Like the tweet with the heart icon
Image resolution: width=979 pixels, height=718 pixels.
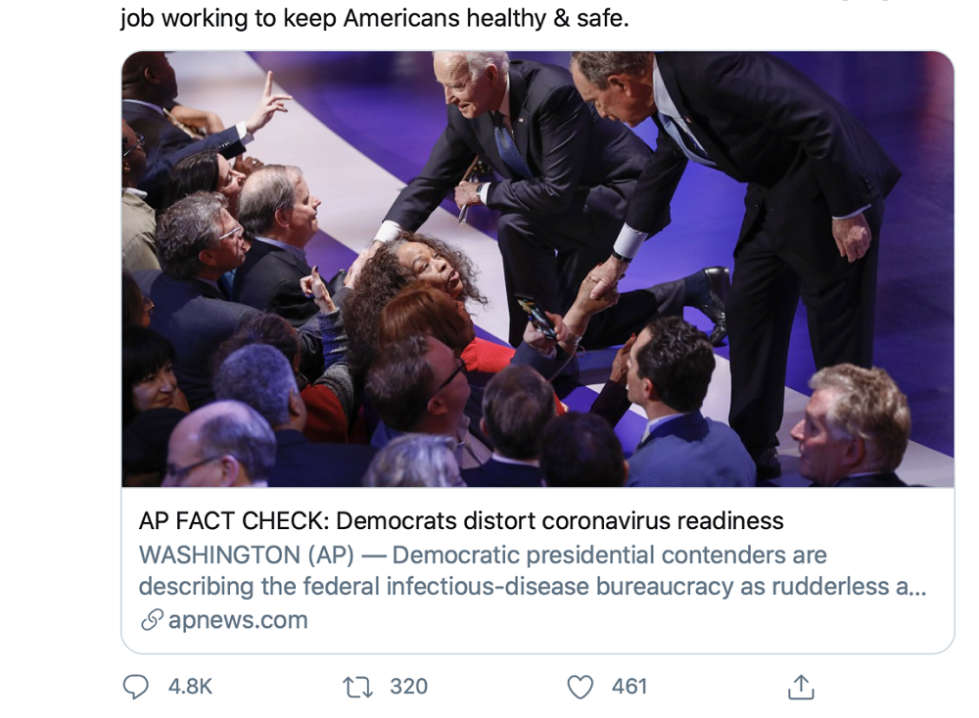click(580, 687)
